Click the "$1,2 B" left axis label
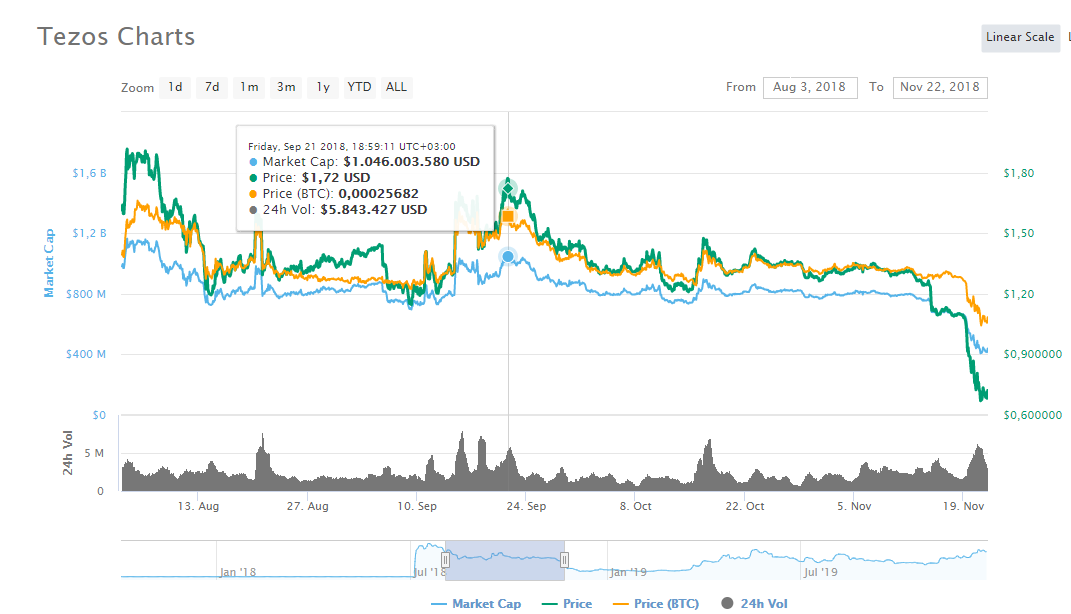 pos(89,234)
